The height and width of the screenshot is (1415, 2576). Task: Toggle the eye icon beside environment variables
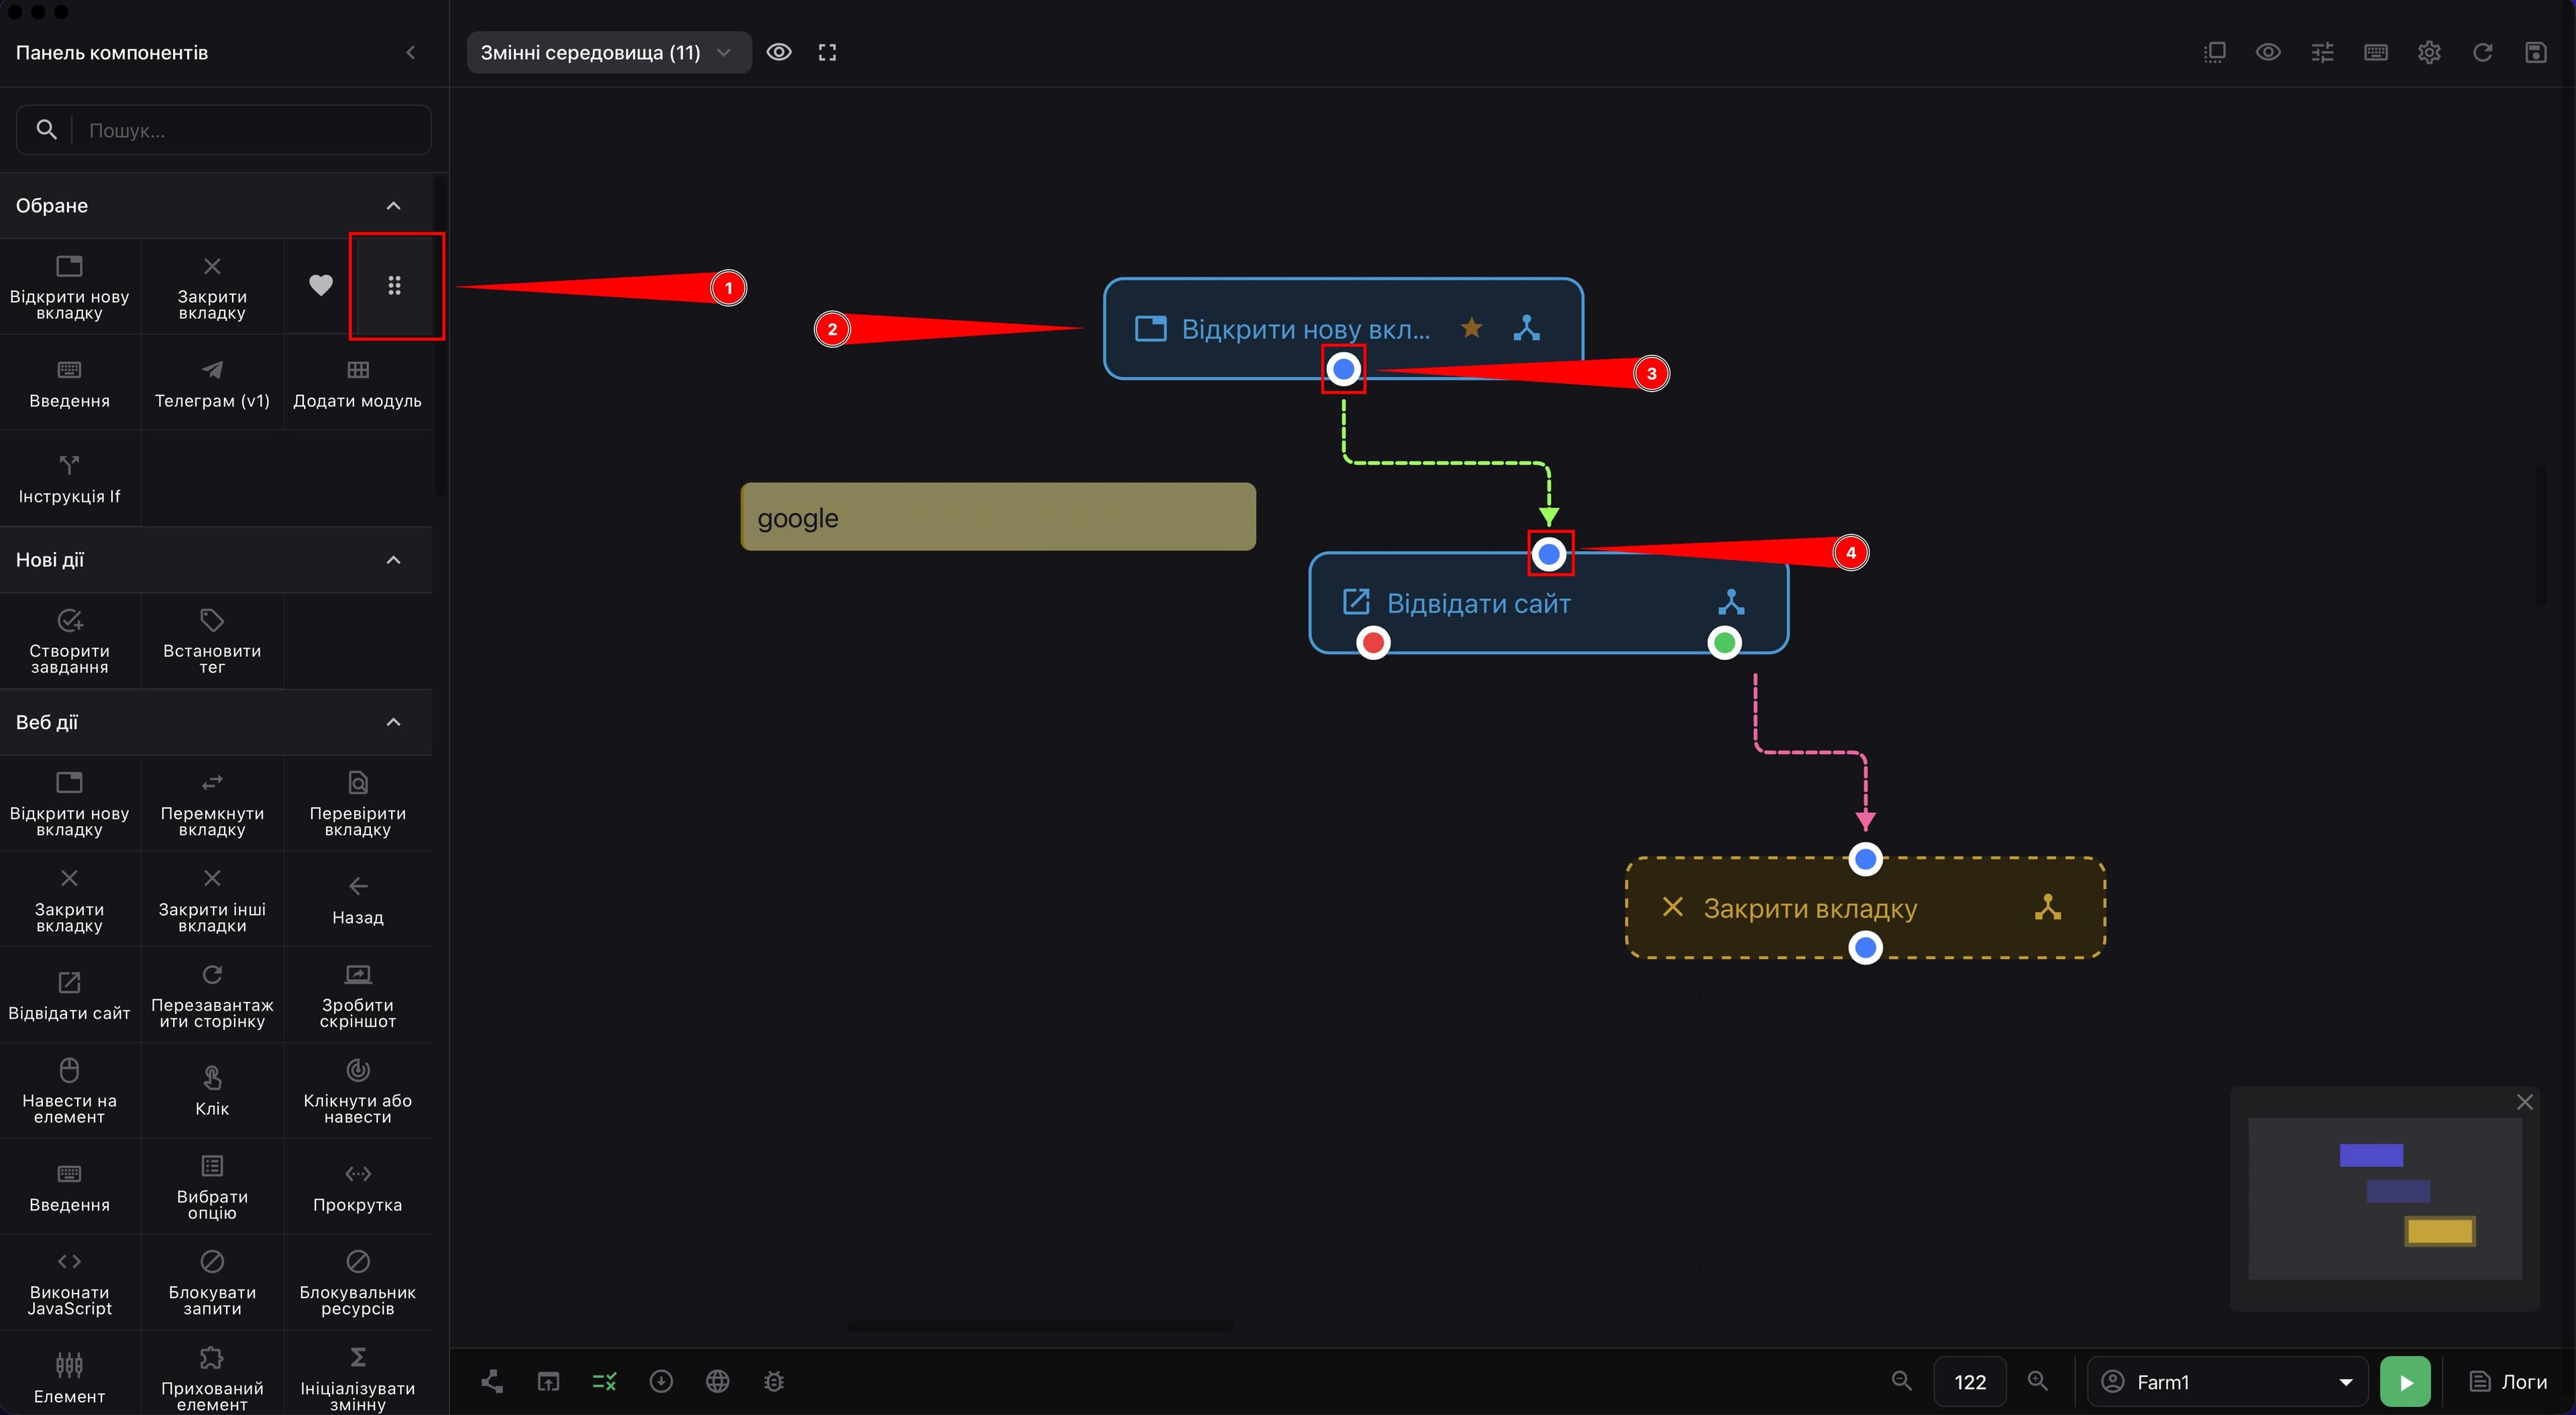[779, 52]
